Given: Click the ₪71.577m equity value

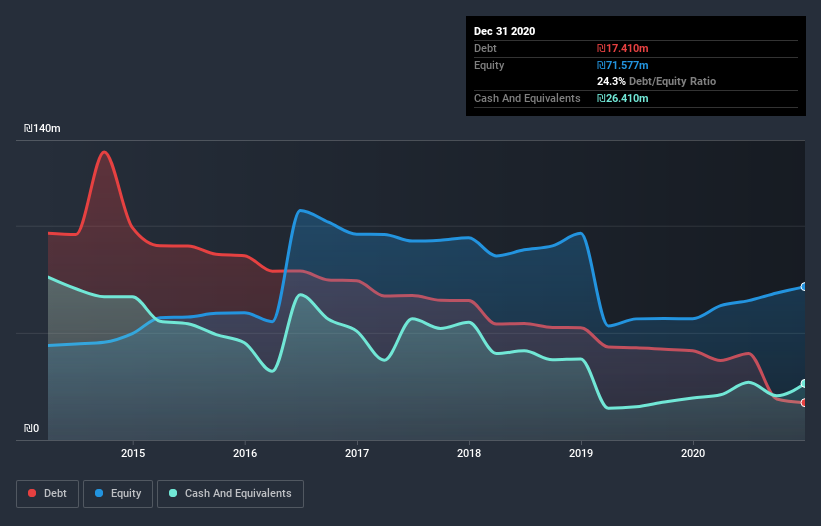Looking at the screenshot, I should 623,65.
